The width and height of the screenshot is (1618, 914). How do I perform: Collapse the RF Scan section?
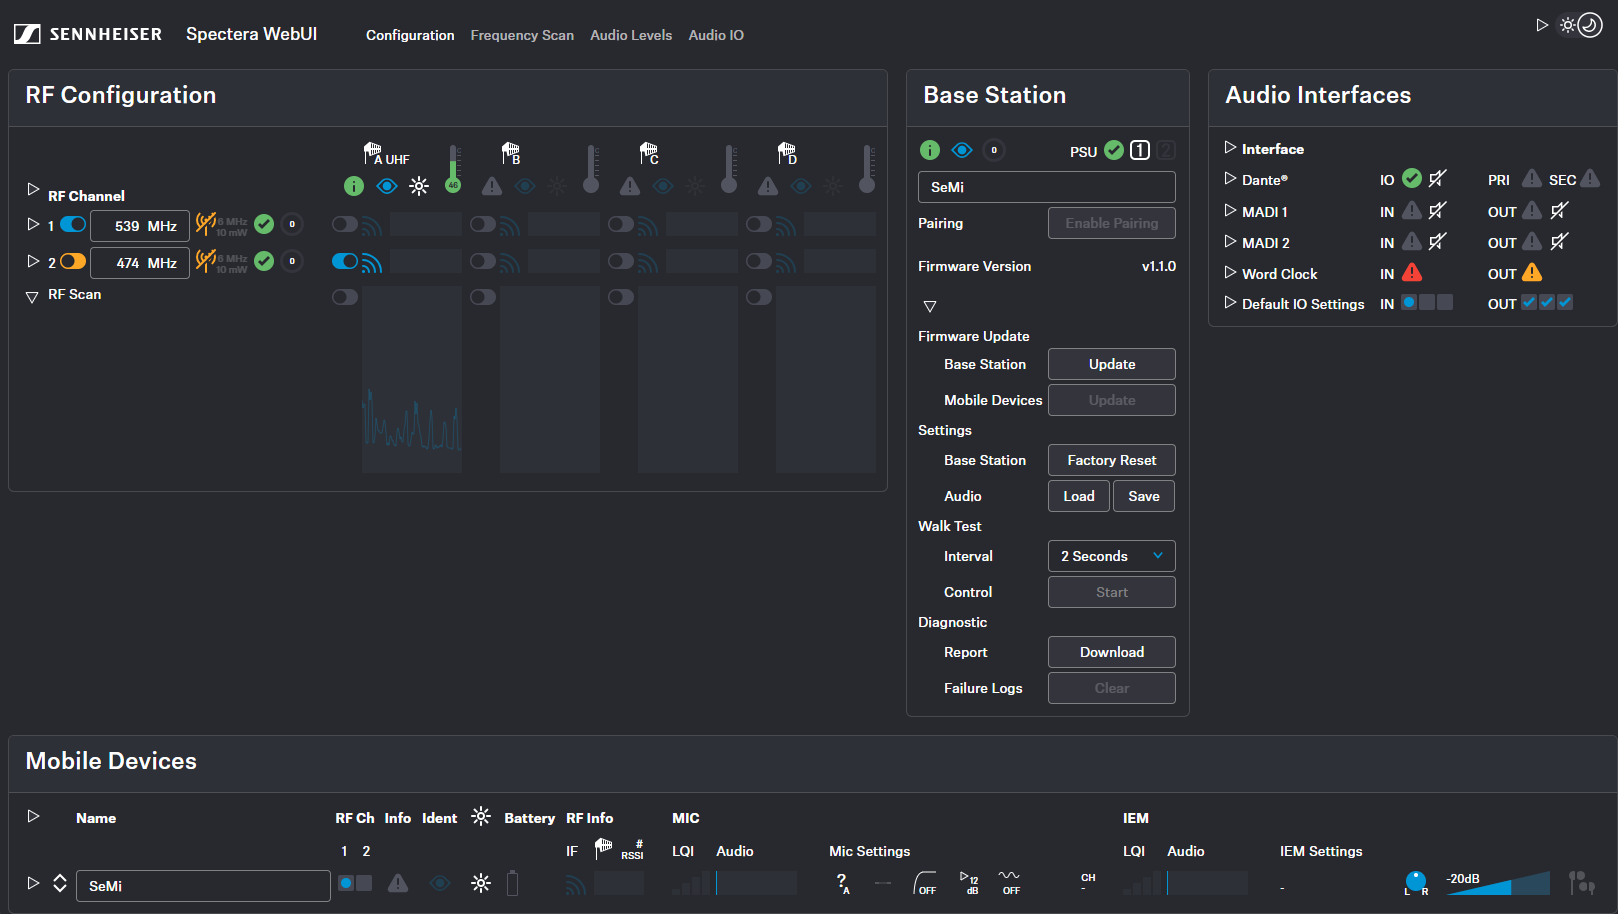(32, 296)
